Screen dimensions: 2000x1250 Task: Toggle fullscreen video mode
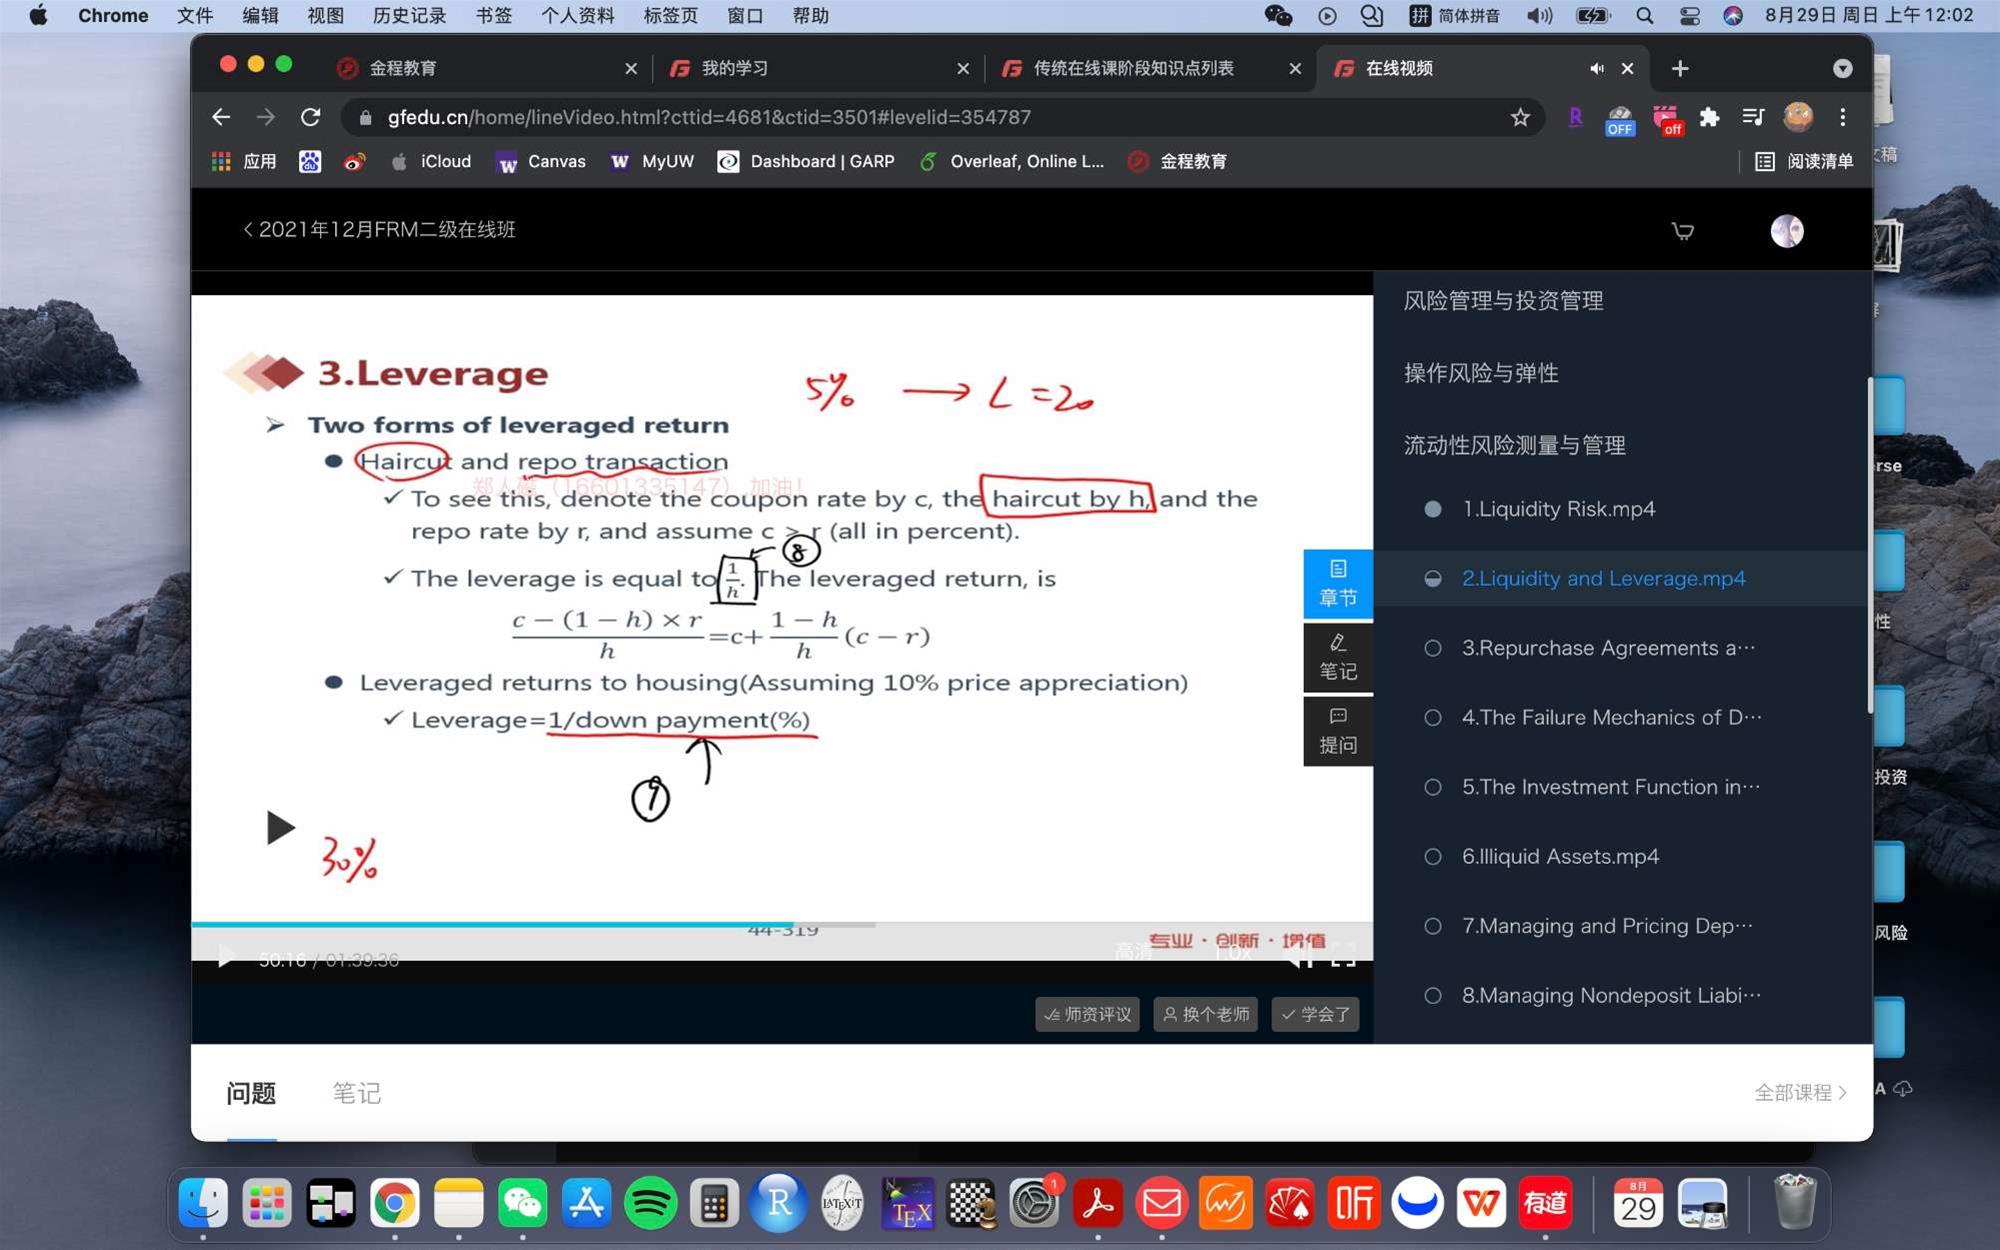pyautogui.click(x=1343, y=956)
